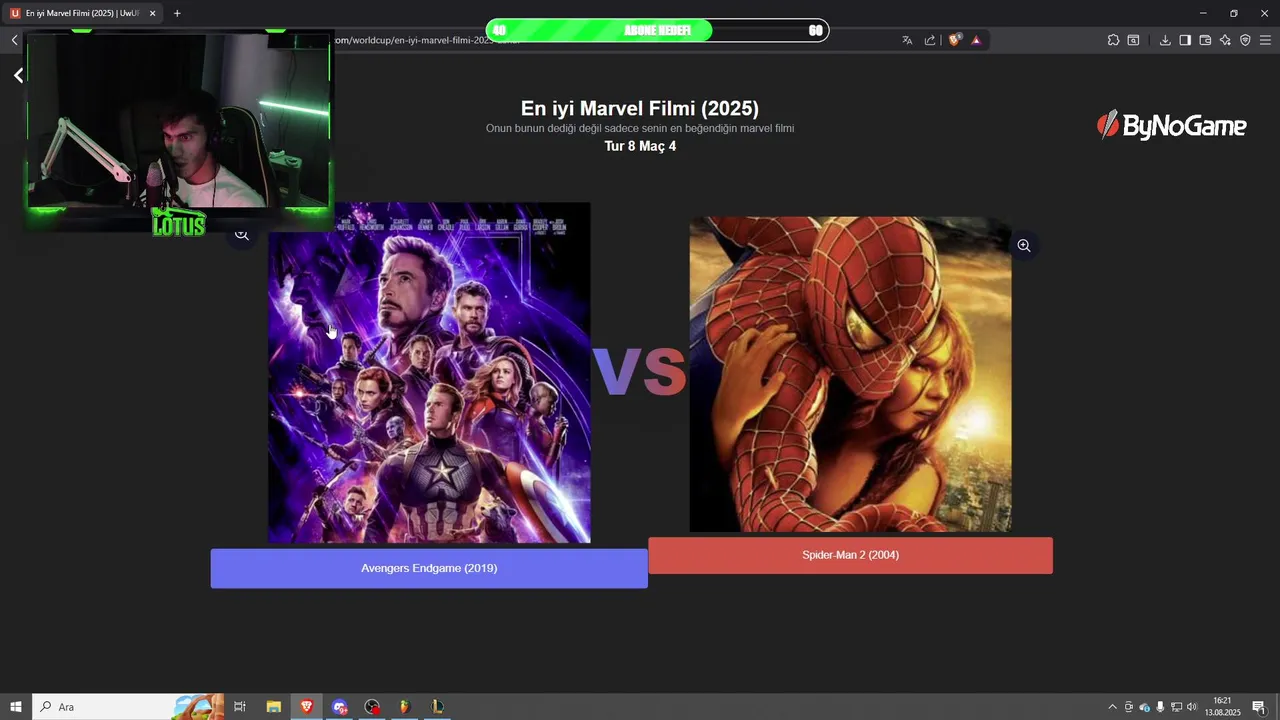Open League of Legends taskbar icon
This screenshot has height=720, width=1280.
click(x=437, y=707)
